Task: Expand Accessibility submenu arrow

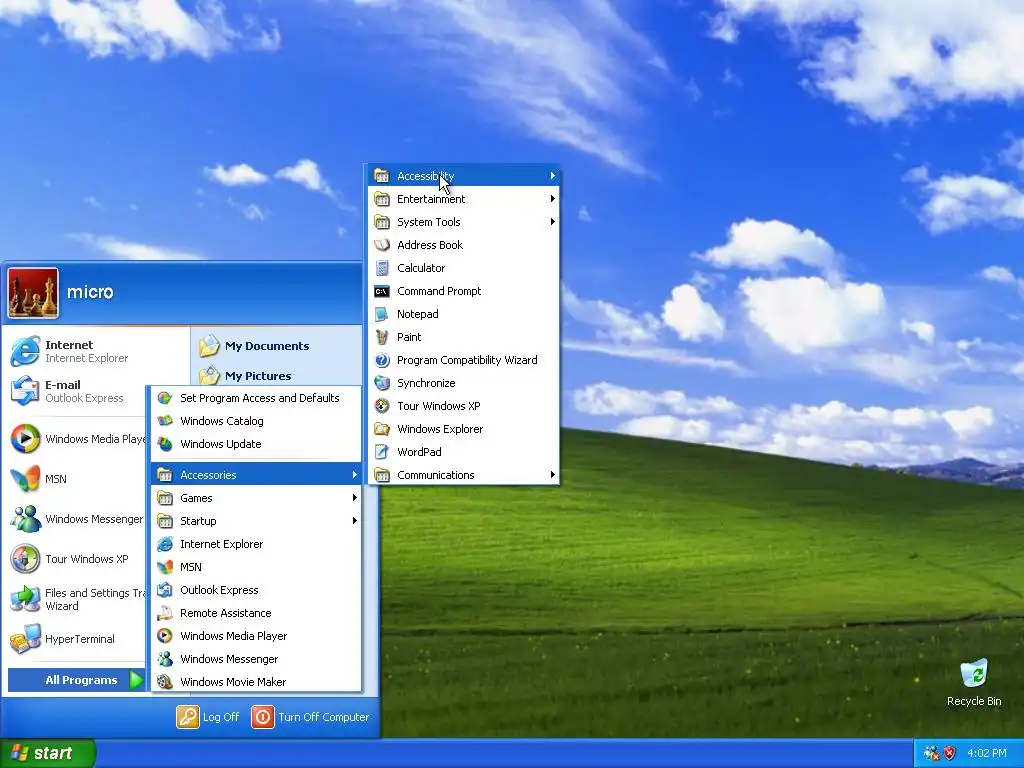Action: [552, 176]
